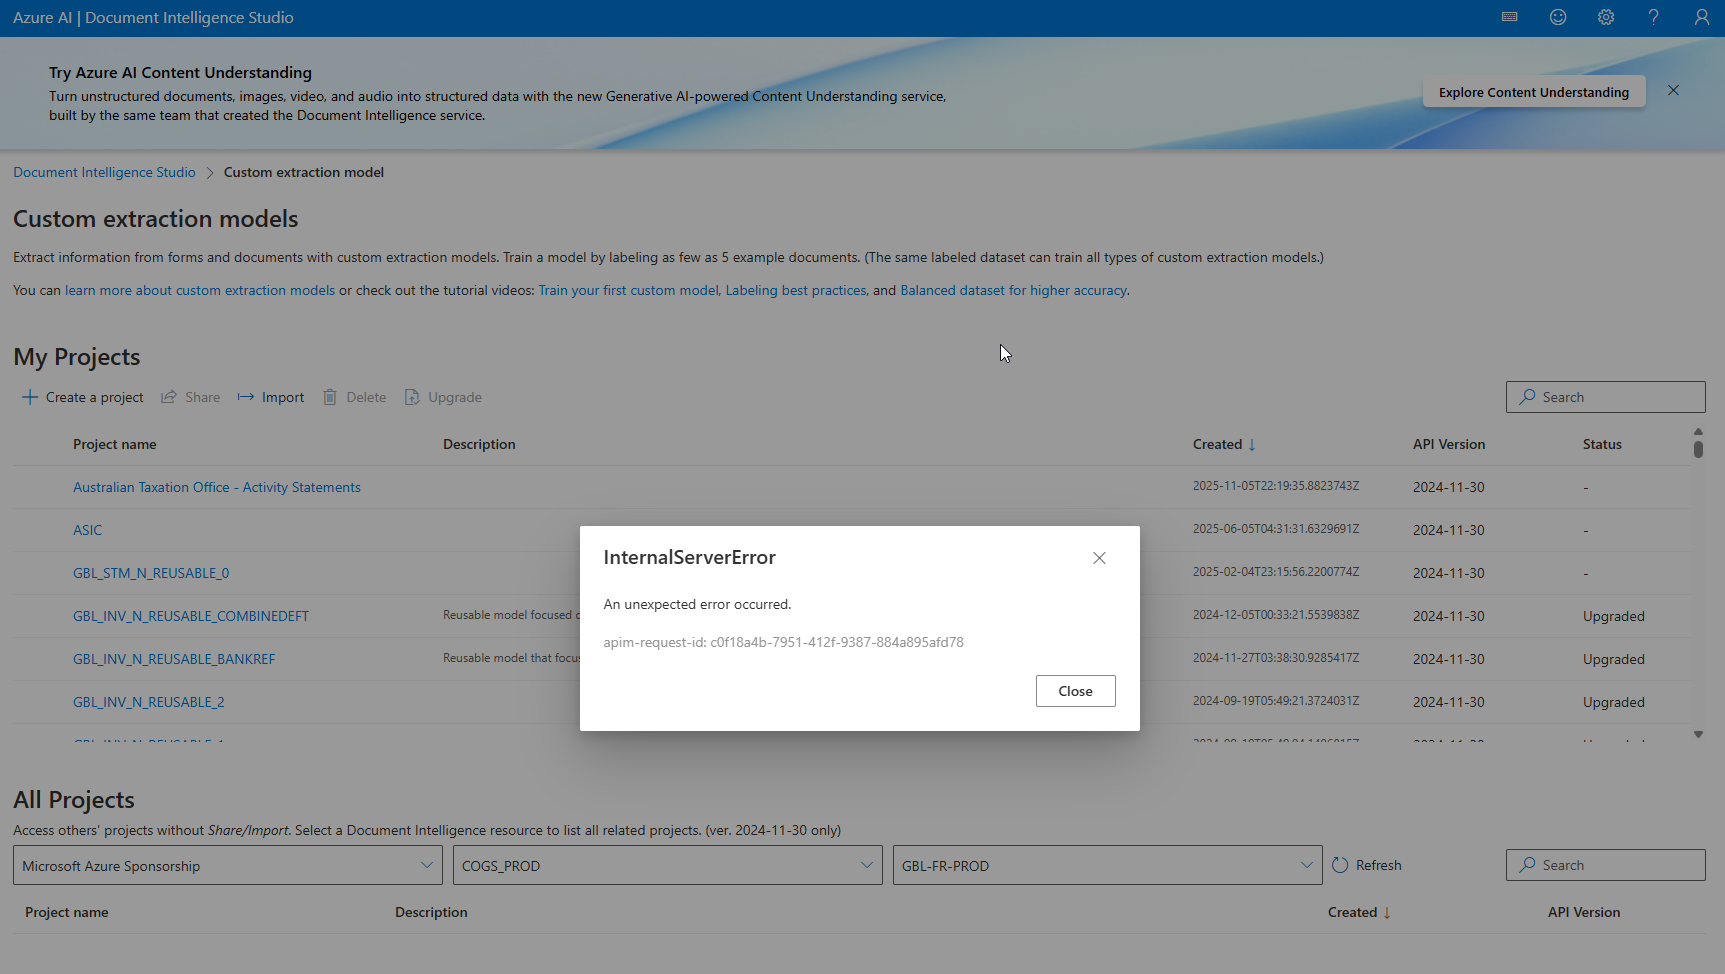Click the My Projects scroll up arrow
Viewport: 1725px width, 974px height.
pos(1698,431)
